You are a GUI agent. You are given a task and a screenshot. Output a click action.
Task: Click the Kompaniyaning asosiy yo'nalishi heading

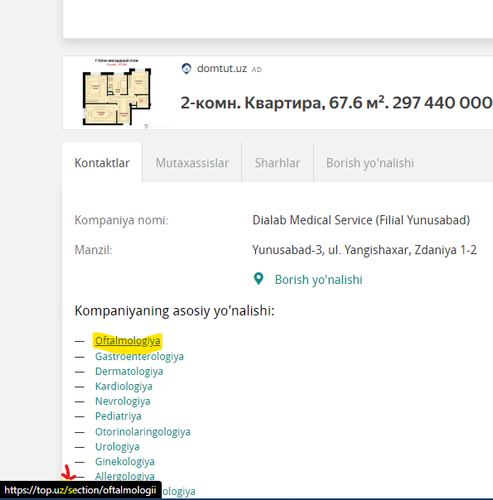point(174,311)
